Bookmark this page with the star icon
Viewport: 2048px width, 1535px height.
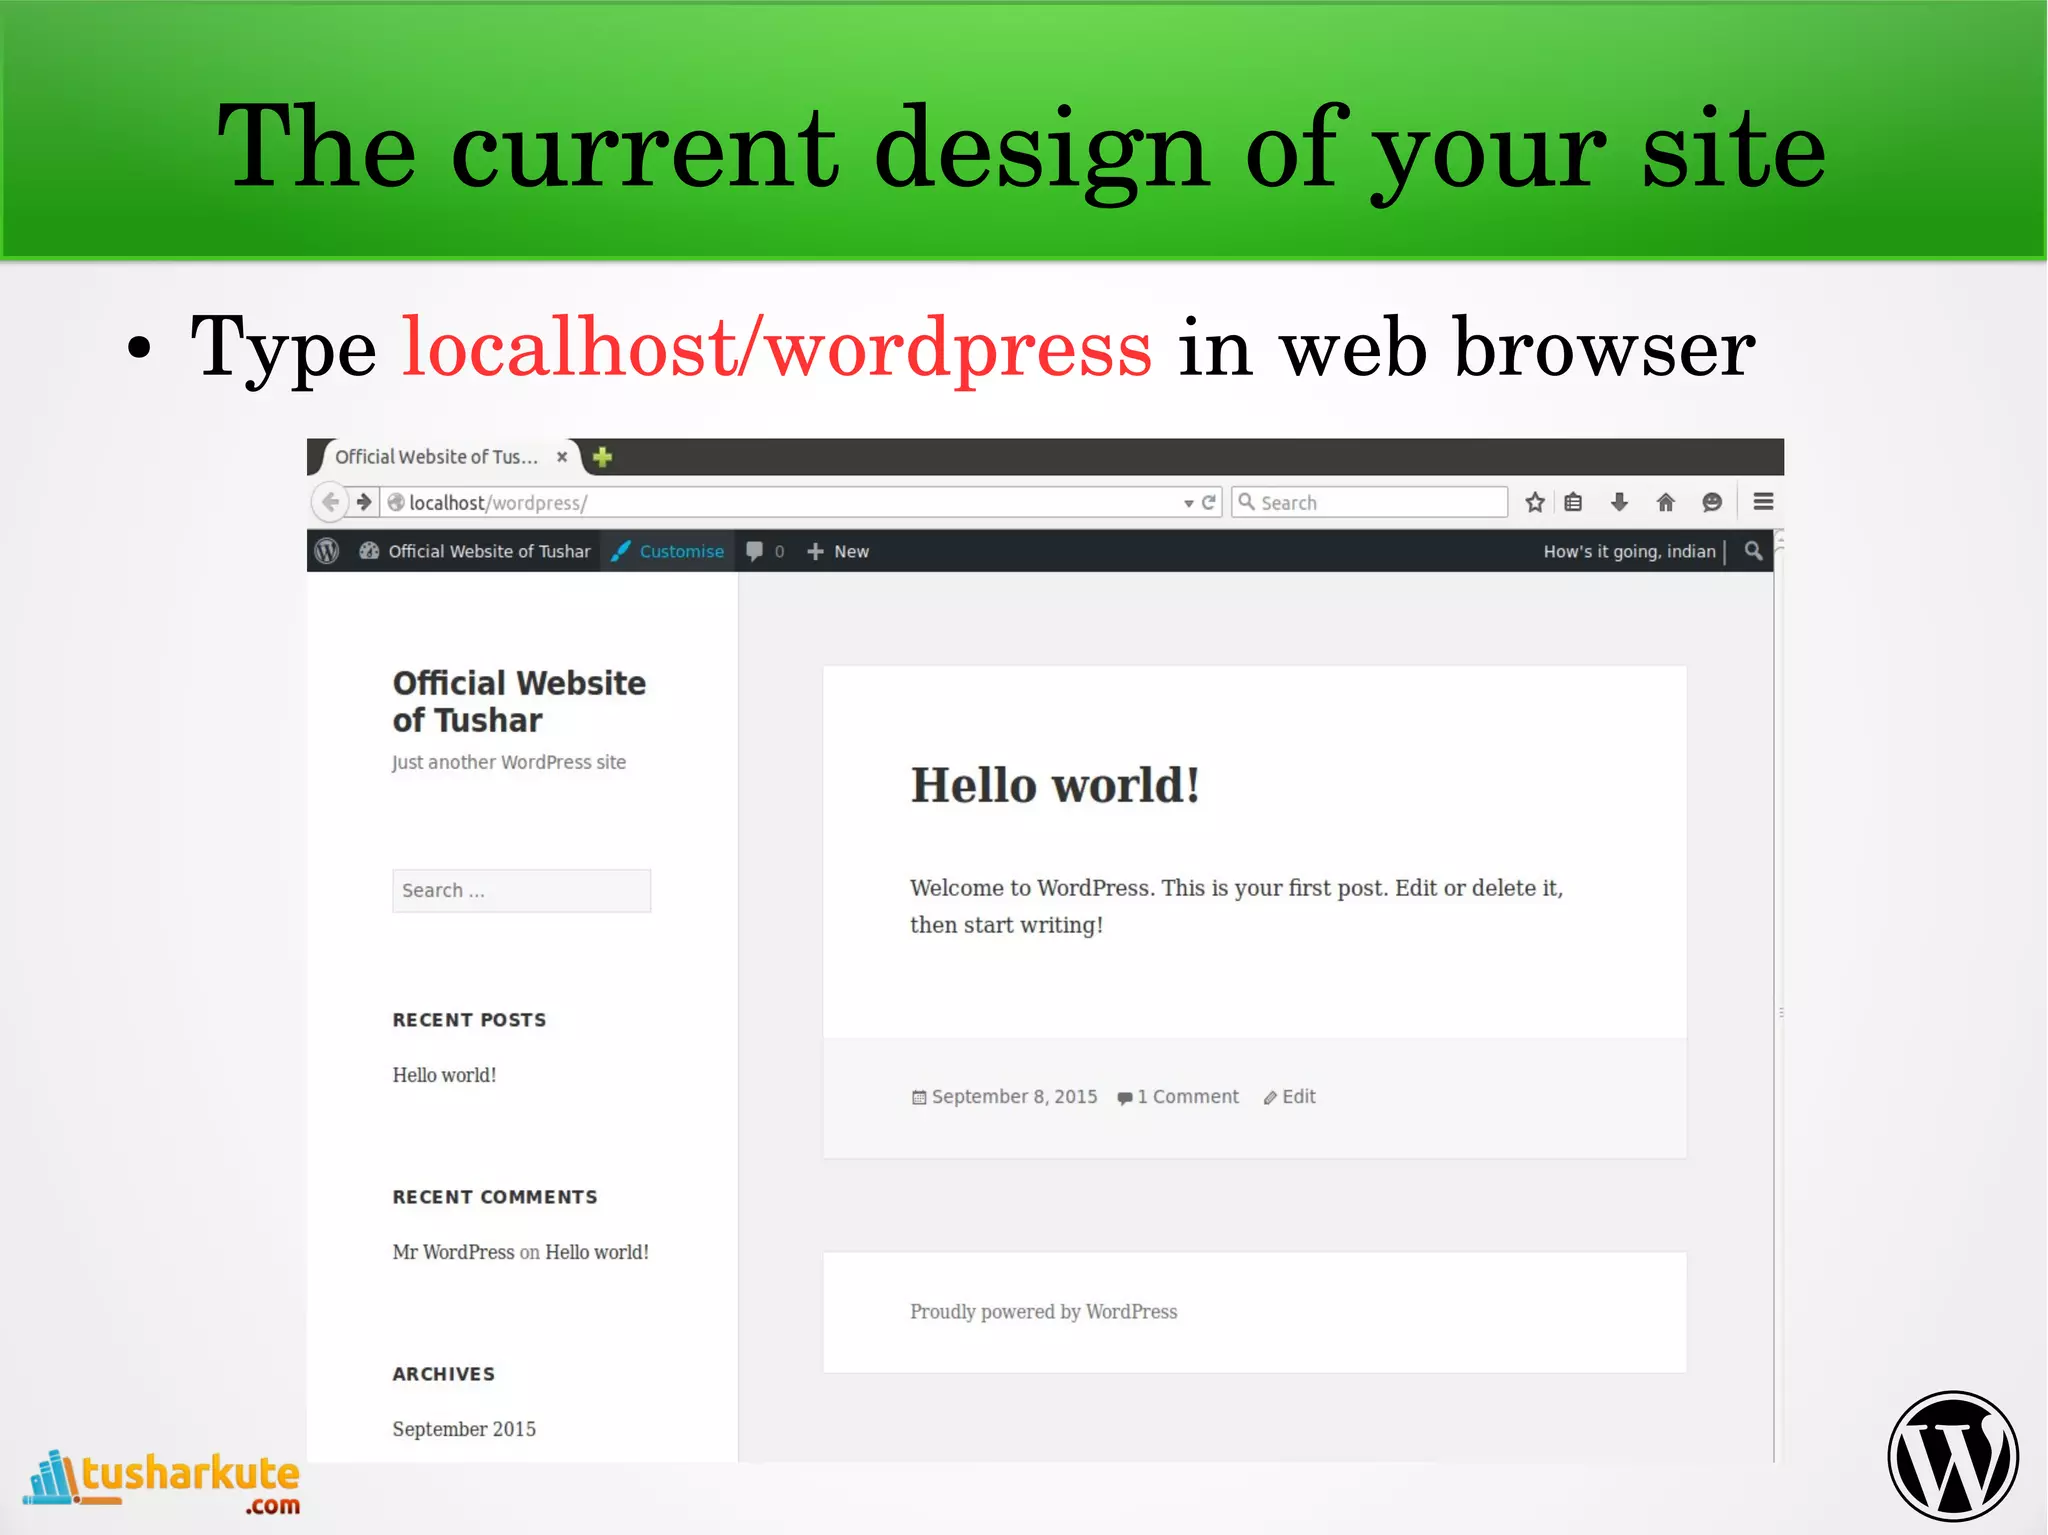click(x=1535, y=502)
